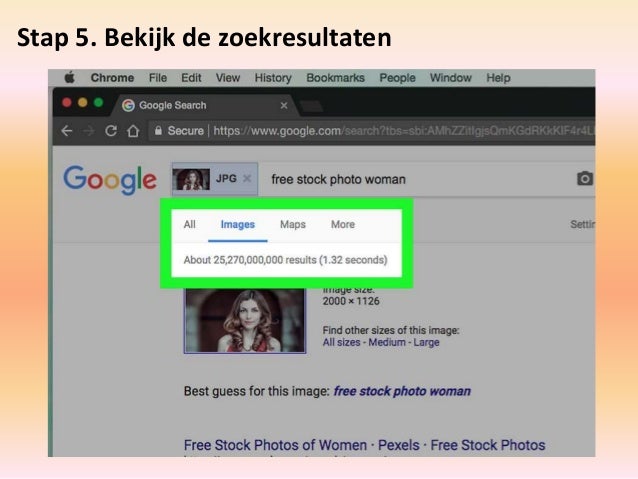The height and width of the screenshot is (479, 638).
Task: Open the Large size link
Action: coord(426,342)
